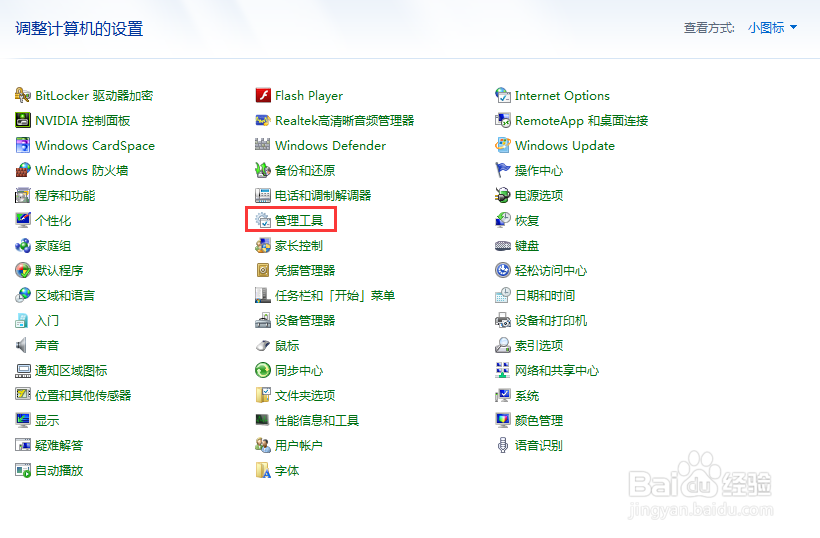820x538 pixels.
Task: Click the BitLocker drive encryption icon
Action: tap(22, 96)
